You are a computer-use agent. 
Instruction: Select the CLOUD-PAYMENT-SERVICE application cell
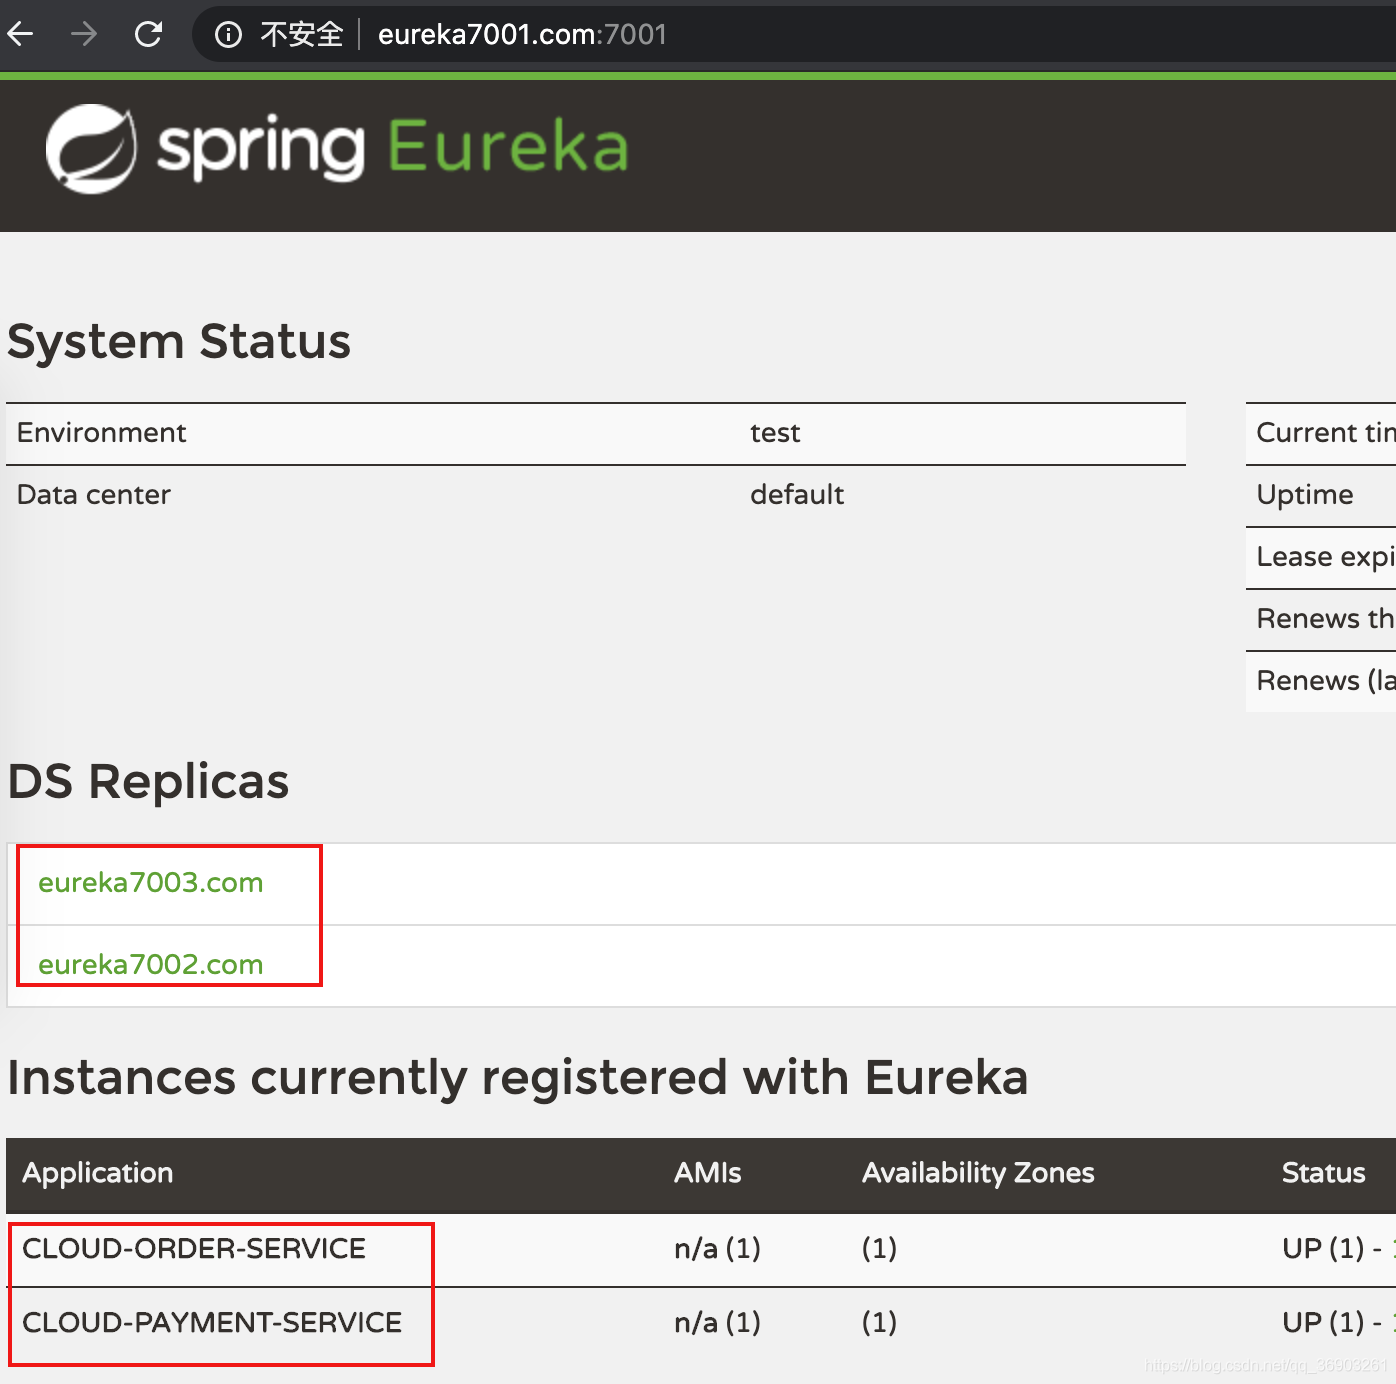(x=212, y=1323)
